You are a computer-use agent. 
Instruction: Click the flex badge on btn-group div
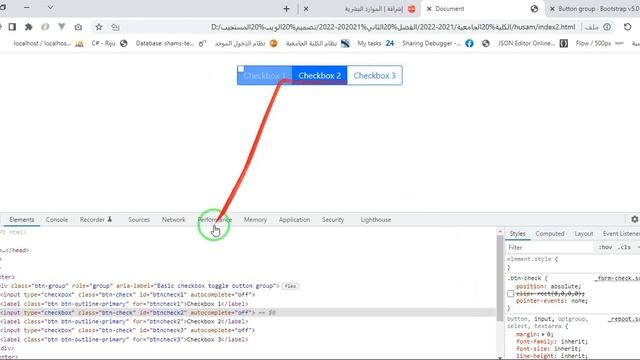pyautogui.click(x=290, y=286)
